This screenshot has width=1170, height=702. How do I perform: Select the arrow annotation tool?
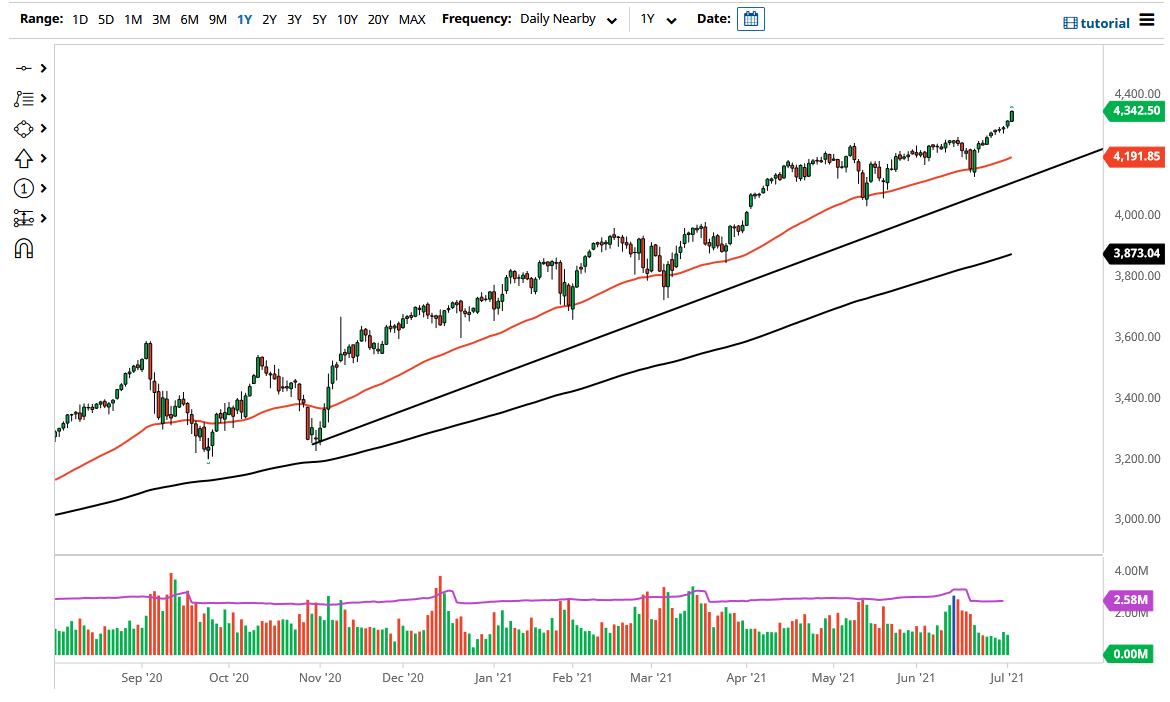(25, 158)
